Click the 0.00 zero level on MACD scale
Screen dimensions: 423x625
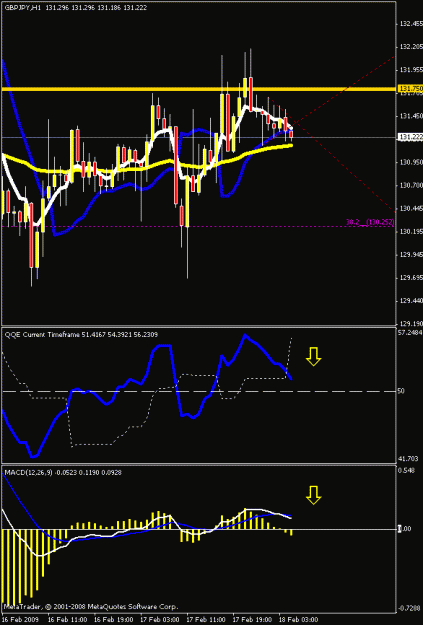[x=405, y=529]
